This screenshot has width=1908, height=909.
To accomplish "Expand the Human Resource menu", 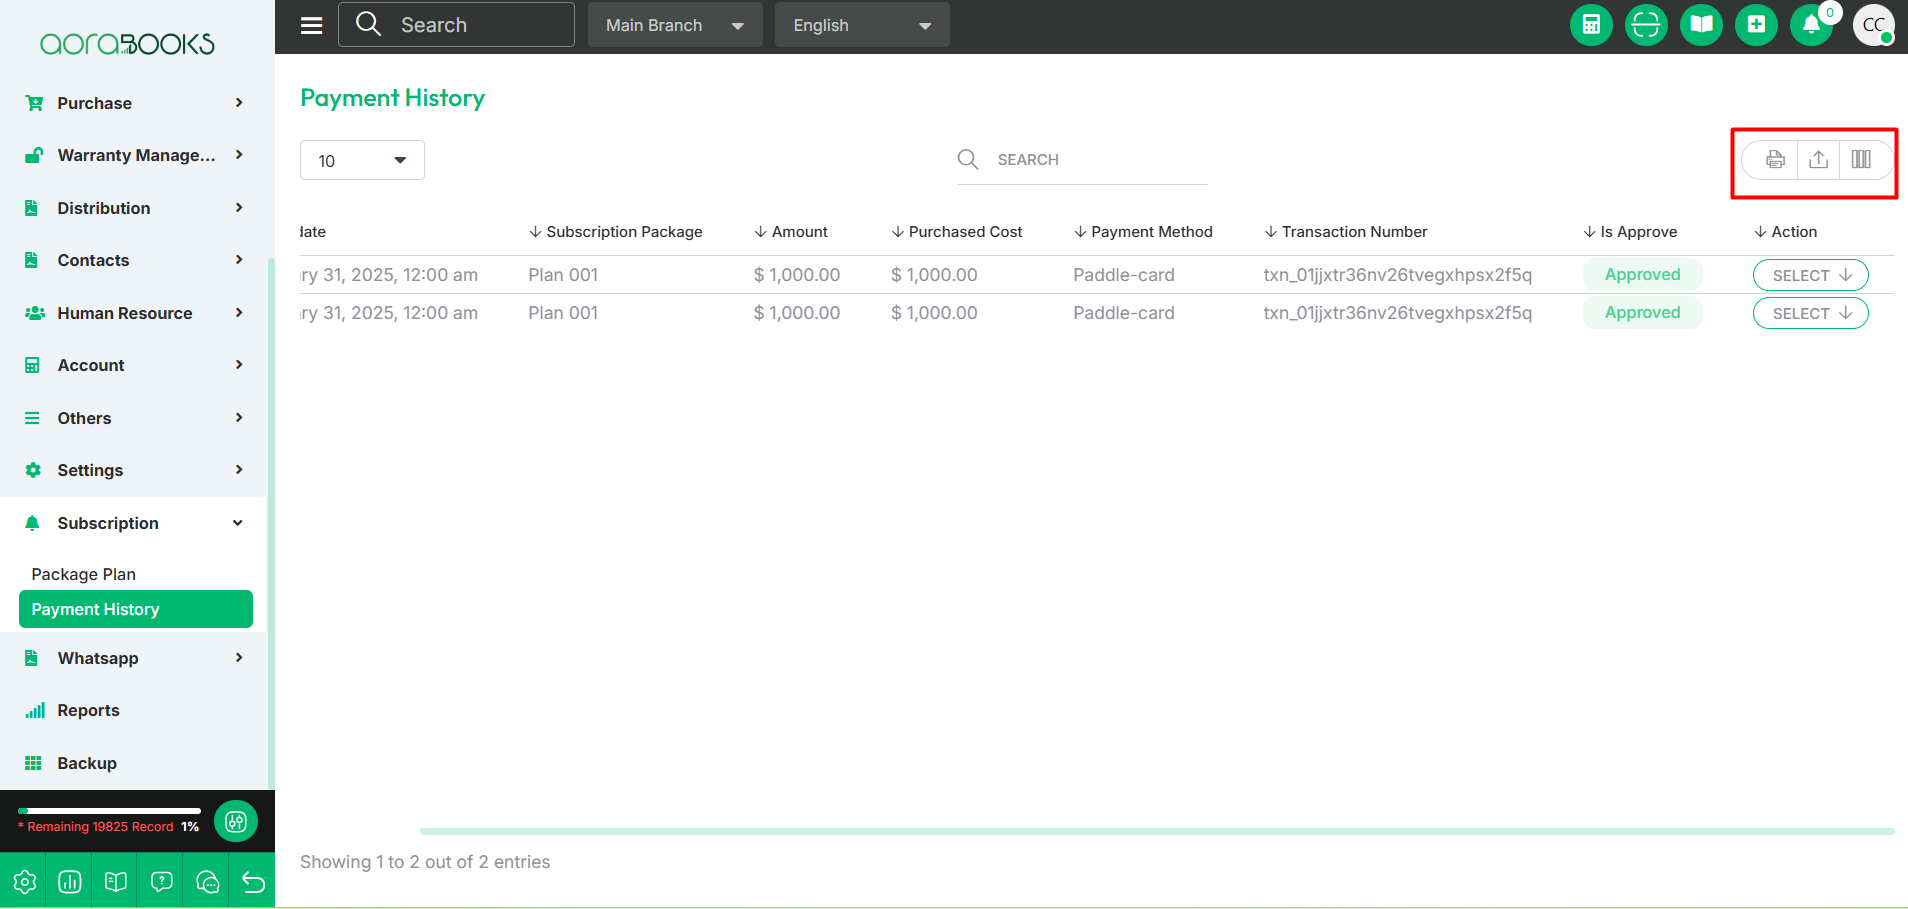I will tap(134, 313).
